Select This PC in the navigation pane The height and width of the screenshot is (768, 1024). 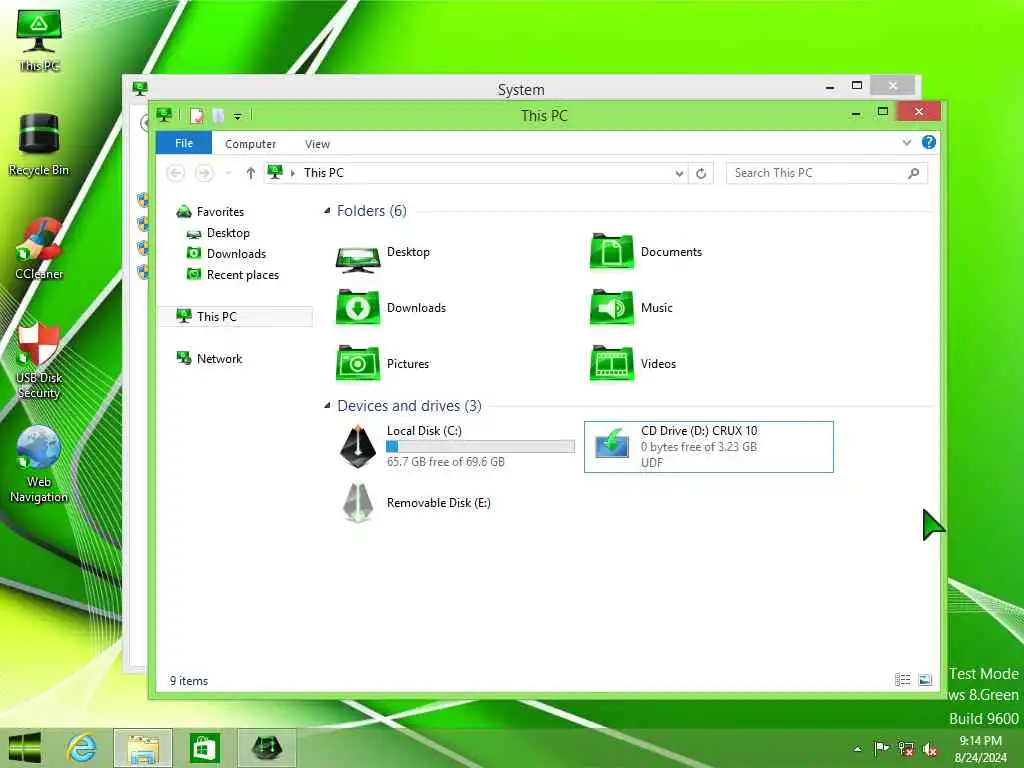236,316
